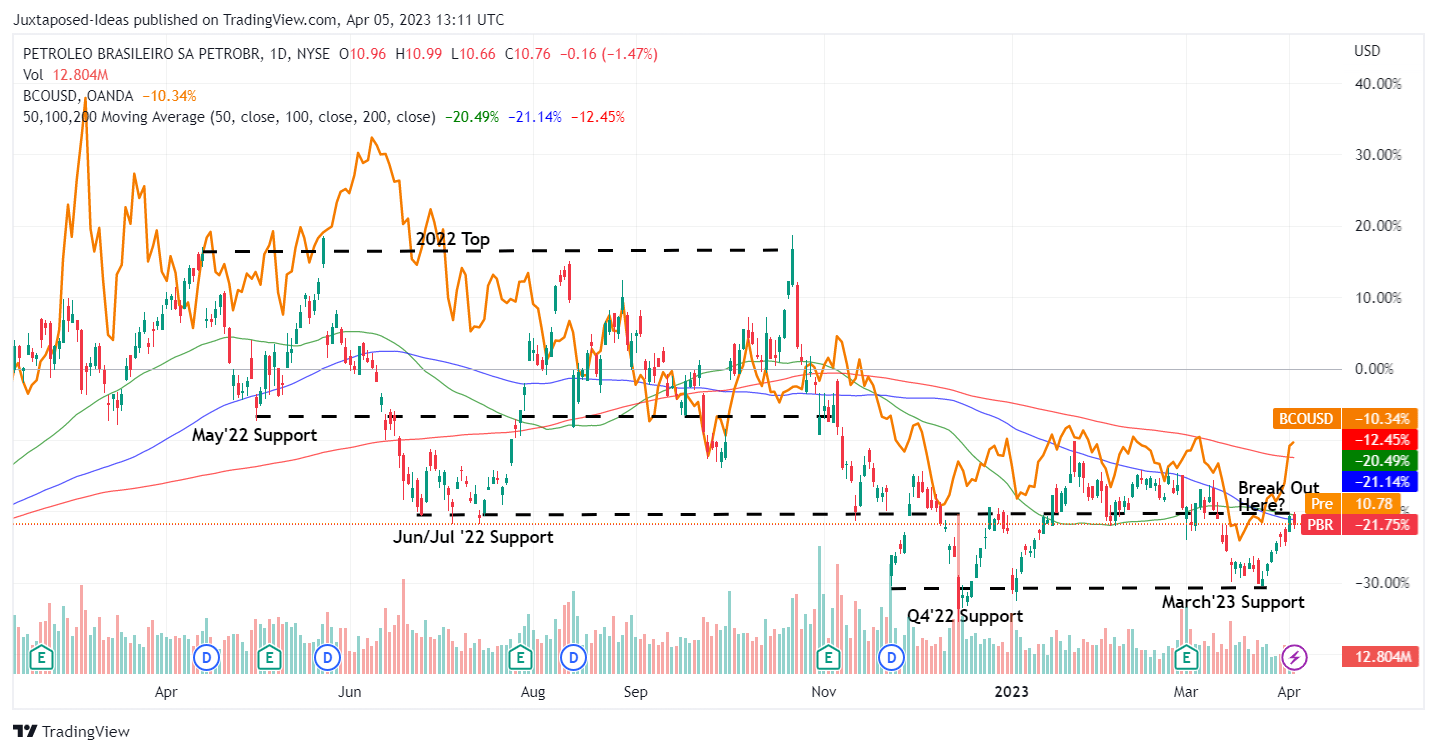Open the earnings 'E' marker near Nov
Screen dimensions: 1437x753
tap(827, 657)
